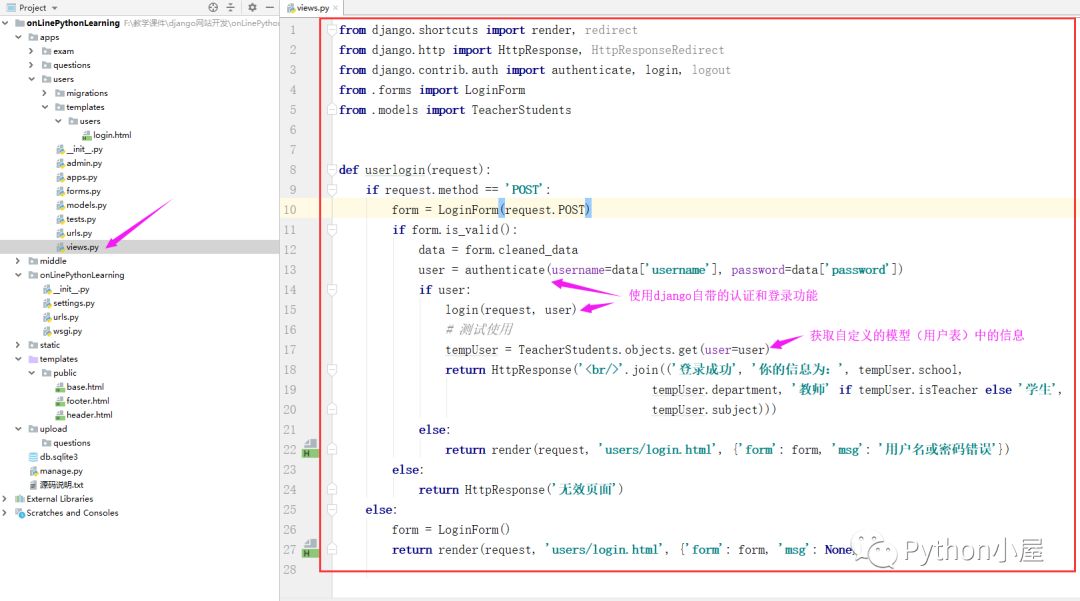Click the HTML gutter icon on line 22
Viewport: 1080px width, 601px height.
310,449
